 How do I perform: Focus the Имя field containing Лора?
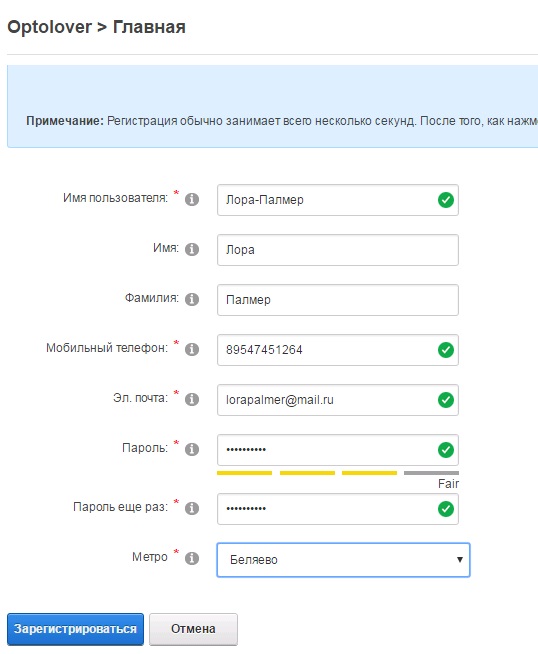point(338,250)
